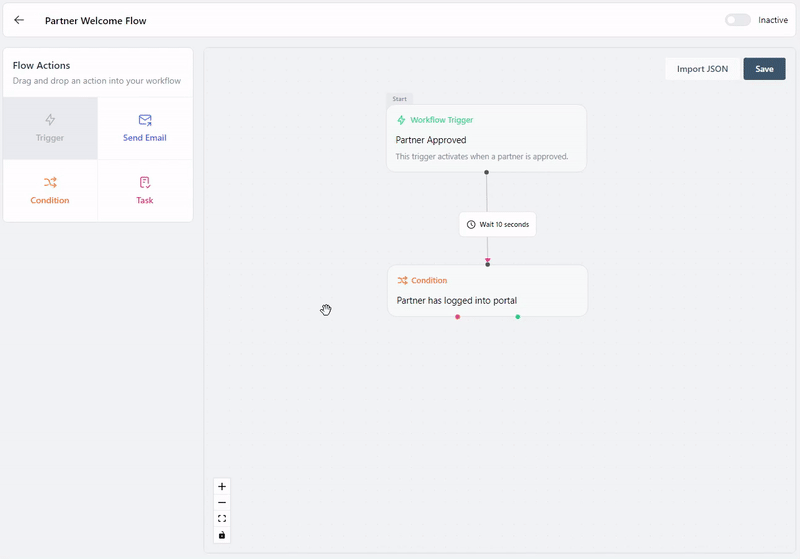Click the Import JSON button

click(702, 69)
